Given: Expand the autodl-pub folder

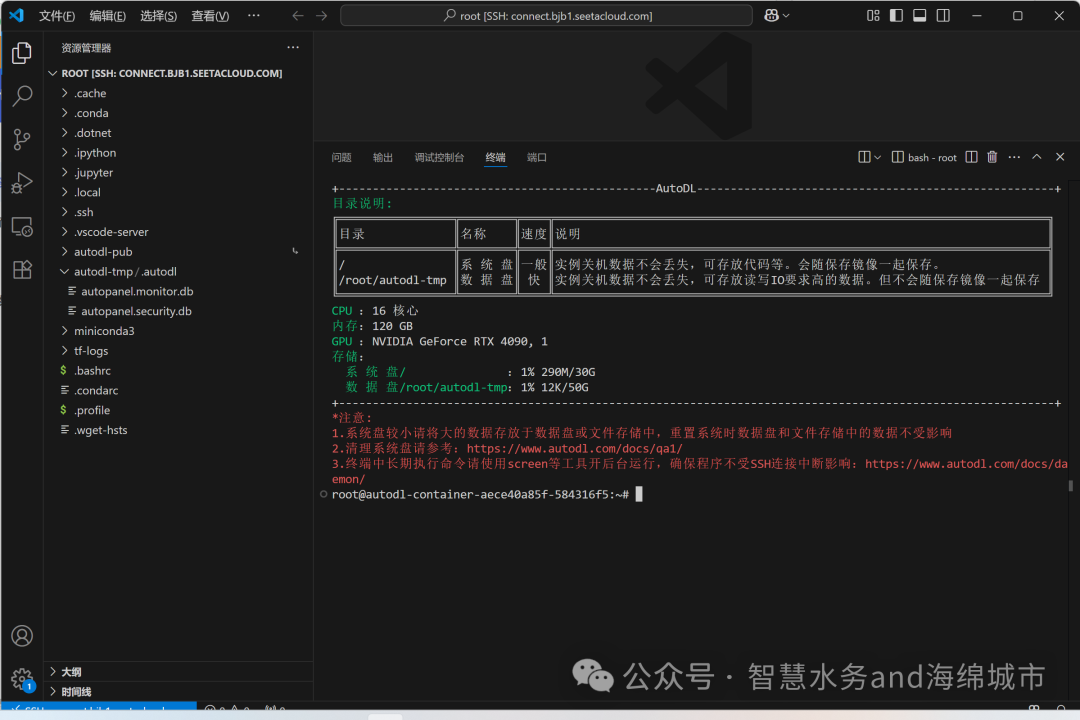Looking at the screenshot, I should pyautogui.click(x=178, y=251).
